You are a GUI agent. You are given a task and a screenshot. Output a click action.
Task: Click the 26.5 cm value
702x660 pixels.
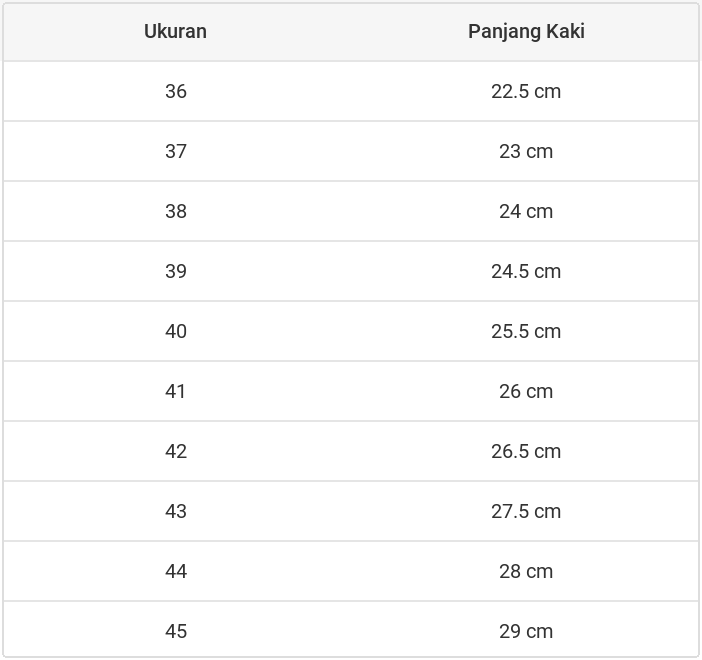pos(526,451)
